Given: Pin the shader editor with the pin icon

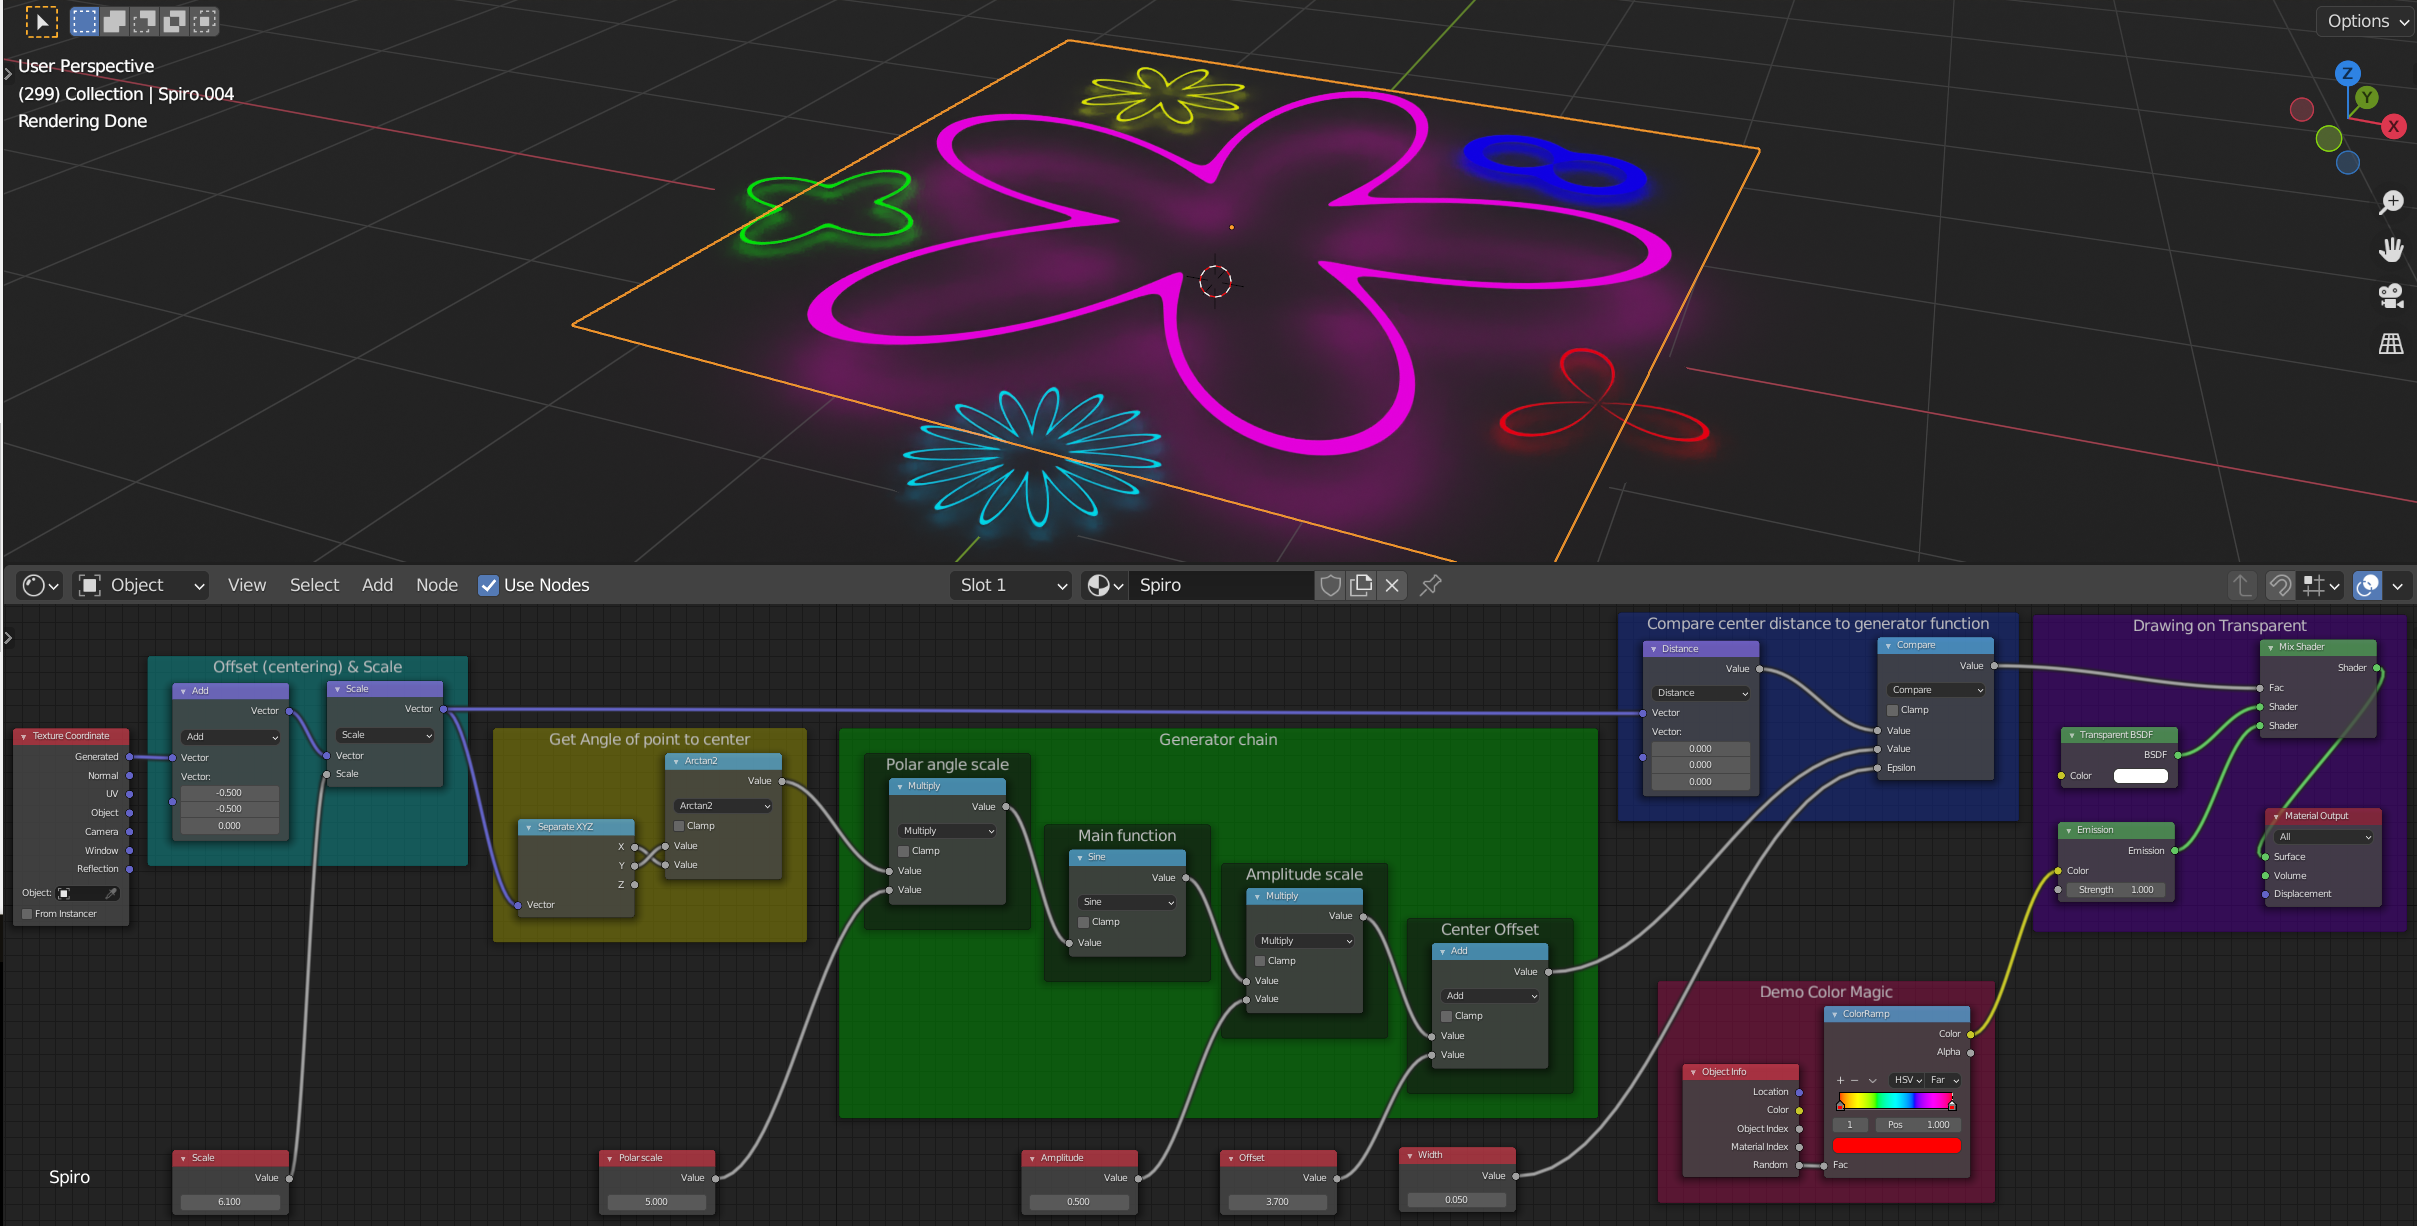Looking at the screenshot, I should [x=1430, y=585].
